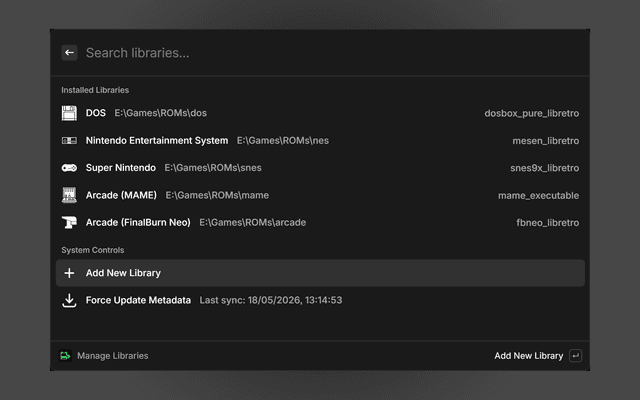This screenshot has height=400, width=640.
Task: Click the mesen_libretro core name
Action: (x=546, y=140)
